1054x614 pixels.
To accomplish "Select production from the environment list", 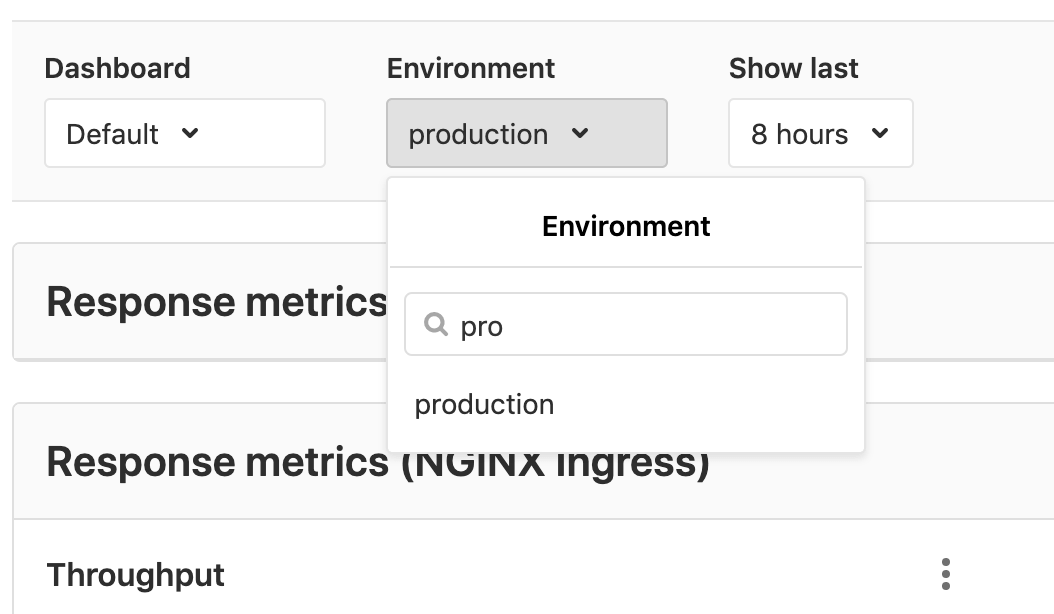I will 484,404.
